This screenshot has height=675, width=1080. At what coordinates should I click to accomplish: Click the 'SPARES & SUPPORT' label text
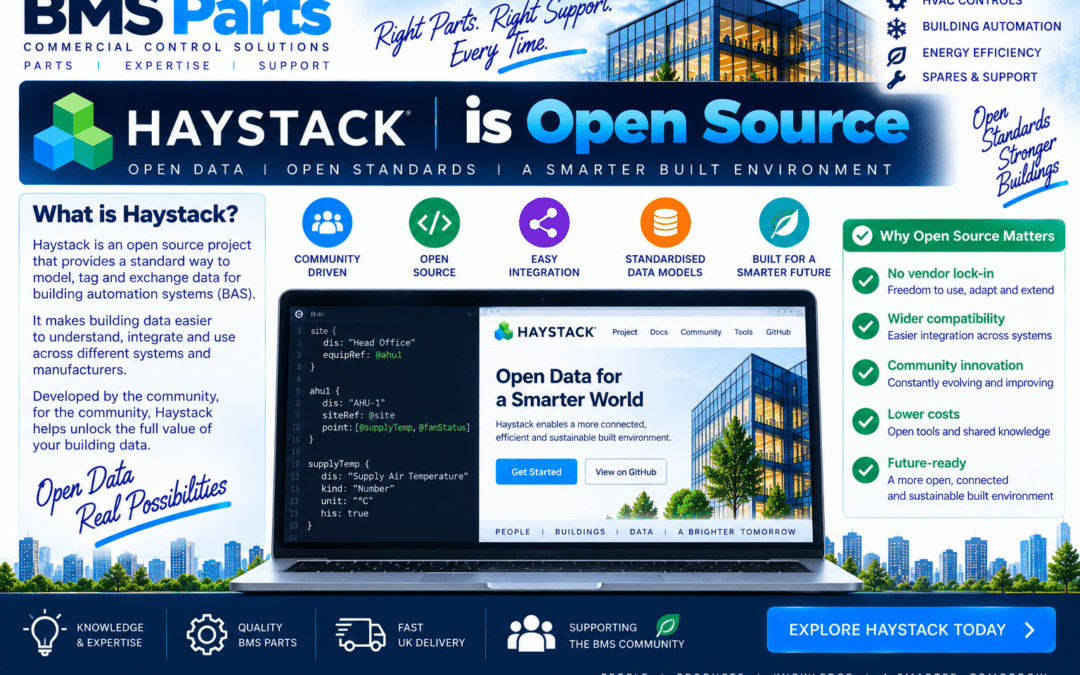pyautogui.click(x=979, y=77)
